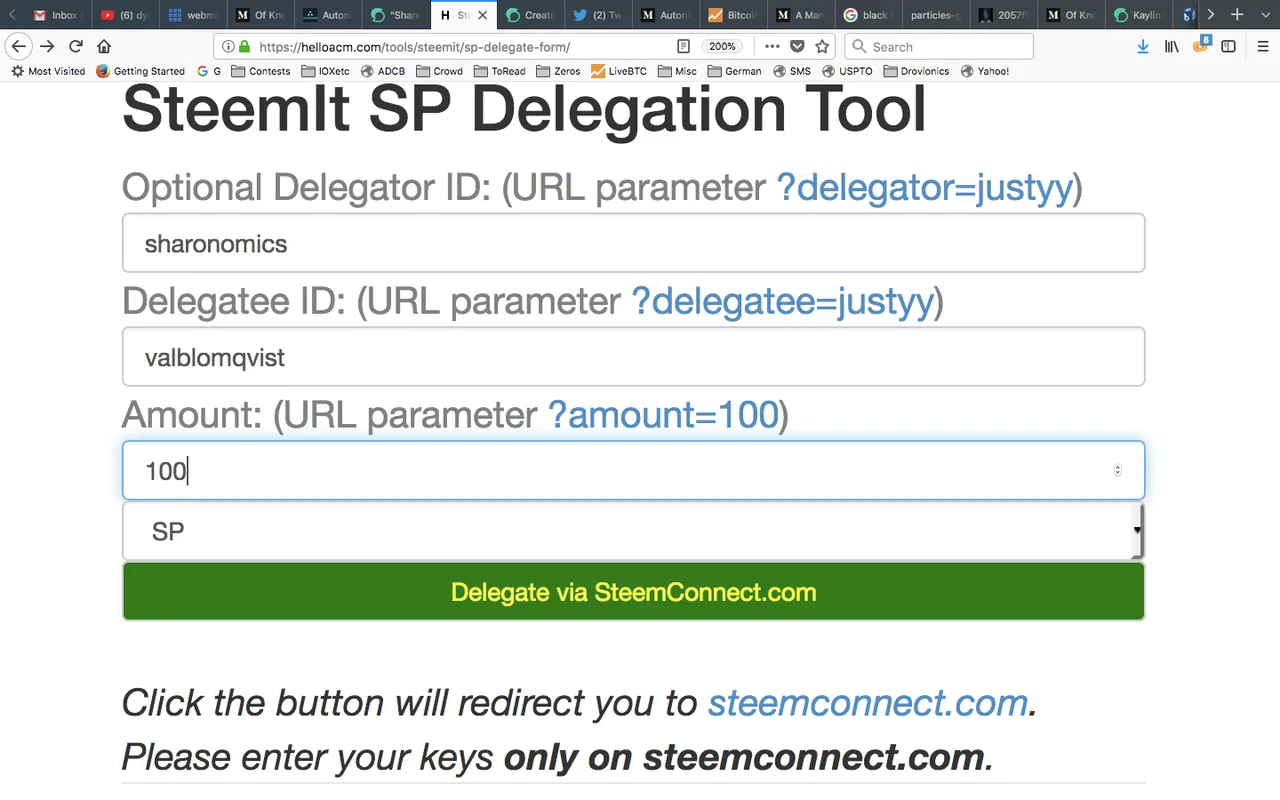Click Delegate via SteemConnect.com button

pos(633,591)
